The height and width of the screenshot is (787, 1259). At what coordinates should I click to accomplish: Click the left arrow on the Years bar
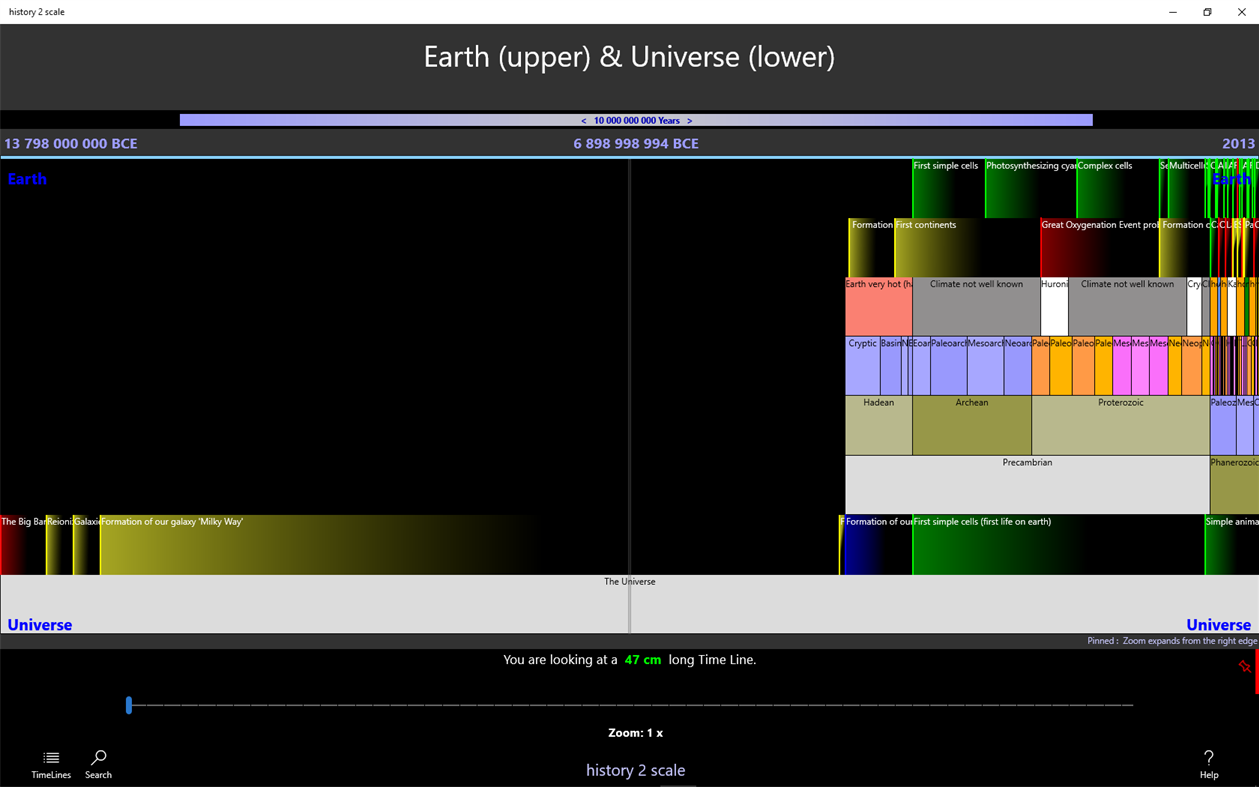coord(584,120)
